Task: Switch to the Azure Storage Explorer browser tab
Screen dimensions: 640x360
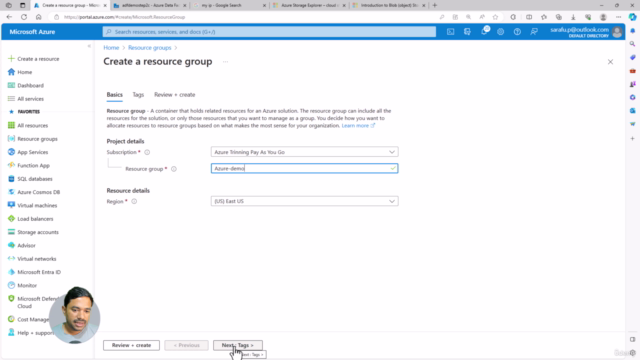Action: 309,5
